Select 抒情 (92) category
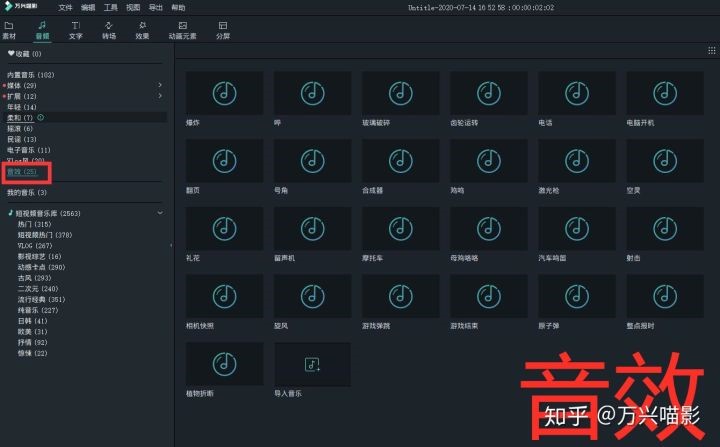The image size is (720, 447). click(x=33, y=342)
